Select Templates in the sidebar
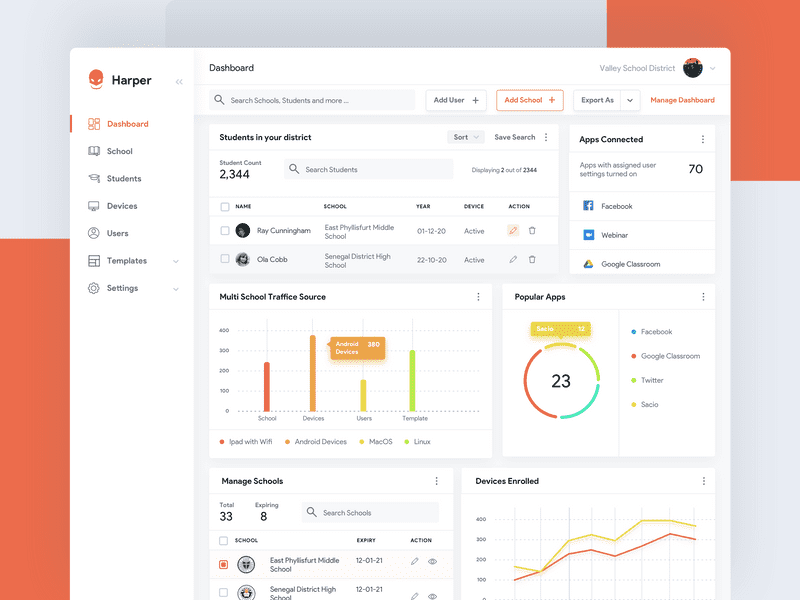Viewport: 800px width, 600px height. 127,261
